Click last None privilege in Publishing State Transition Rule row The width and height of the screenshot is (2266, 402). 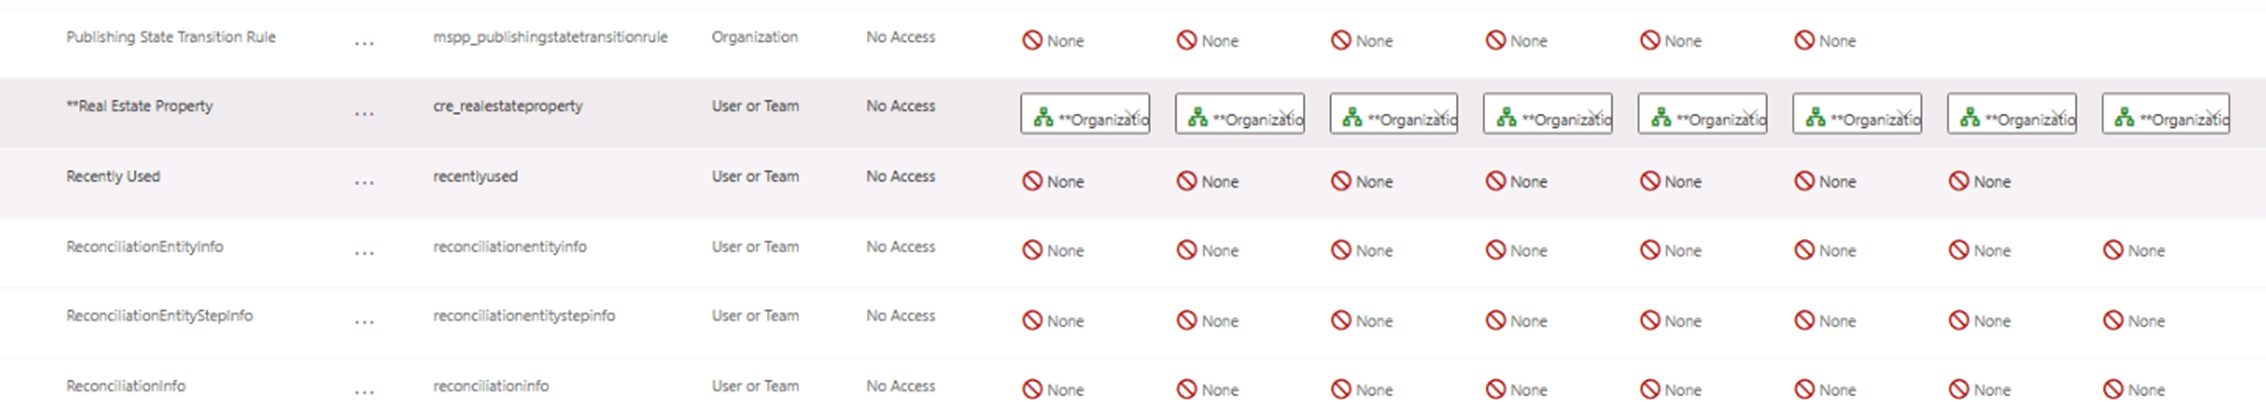[x=1825, y=41]
